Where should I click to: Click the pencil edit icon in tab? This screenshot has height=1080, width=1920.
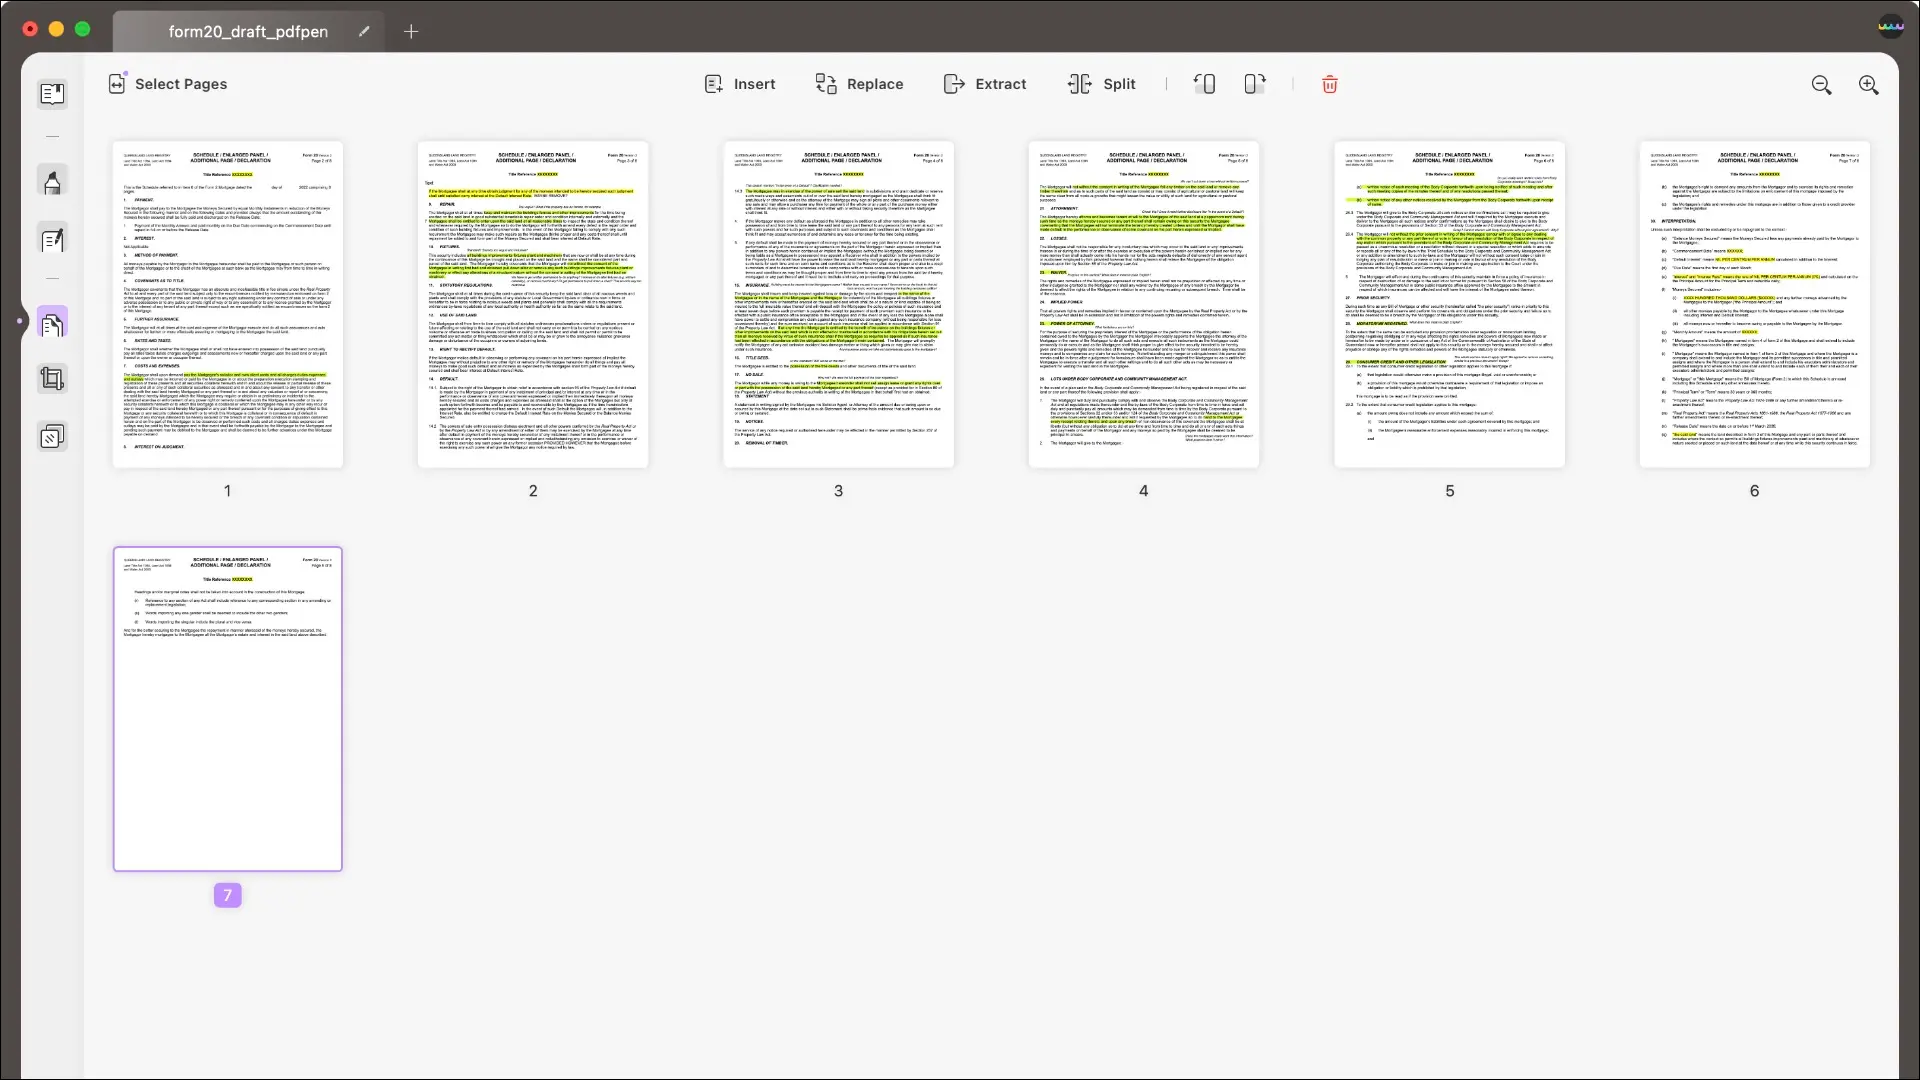tap(363, 30)
